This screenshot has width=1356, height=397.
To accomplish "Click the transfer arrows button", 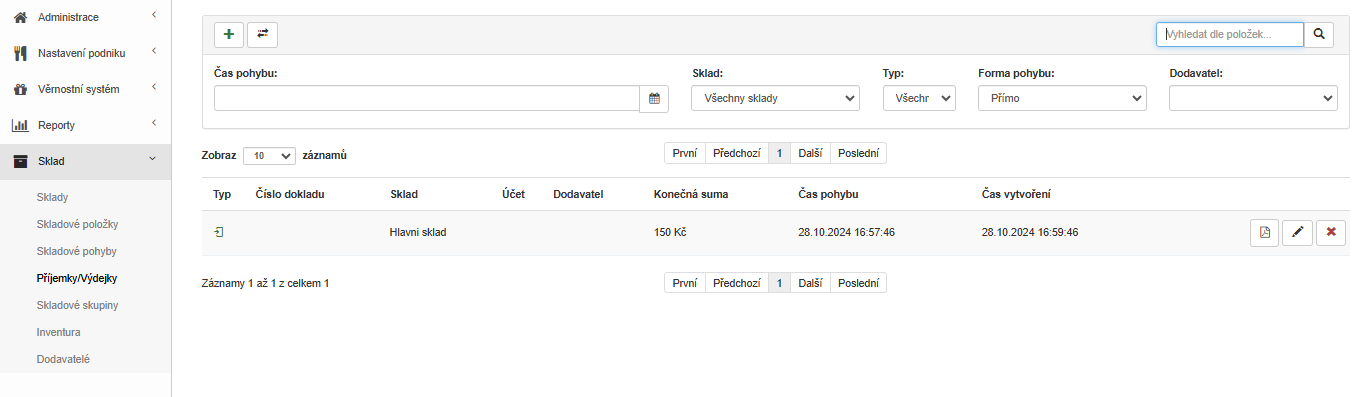I will 262,34.
